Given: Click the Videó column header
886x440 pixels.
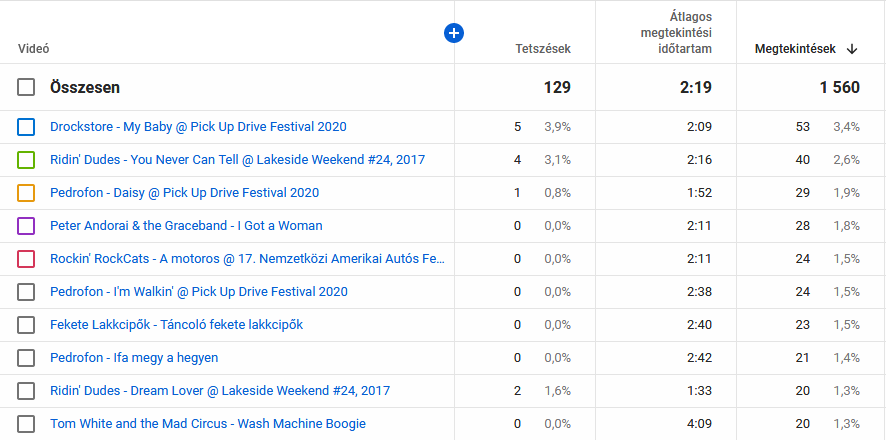Looking at the screenshot, I should pos(33,48).
